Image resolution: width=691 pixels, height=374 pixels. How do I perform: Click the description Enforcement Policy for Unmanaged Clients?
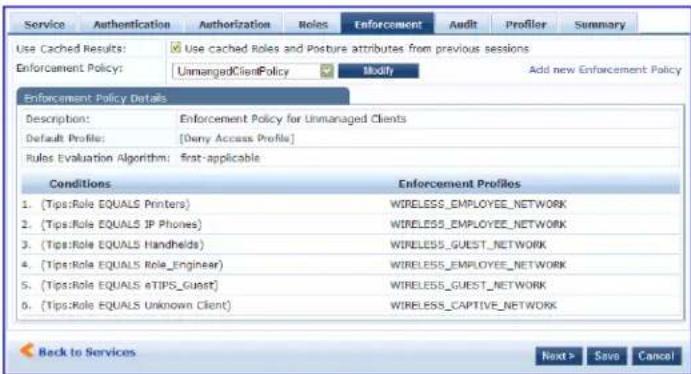(x=293, y=118)
